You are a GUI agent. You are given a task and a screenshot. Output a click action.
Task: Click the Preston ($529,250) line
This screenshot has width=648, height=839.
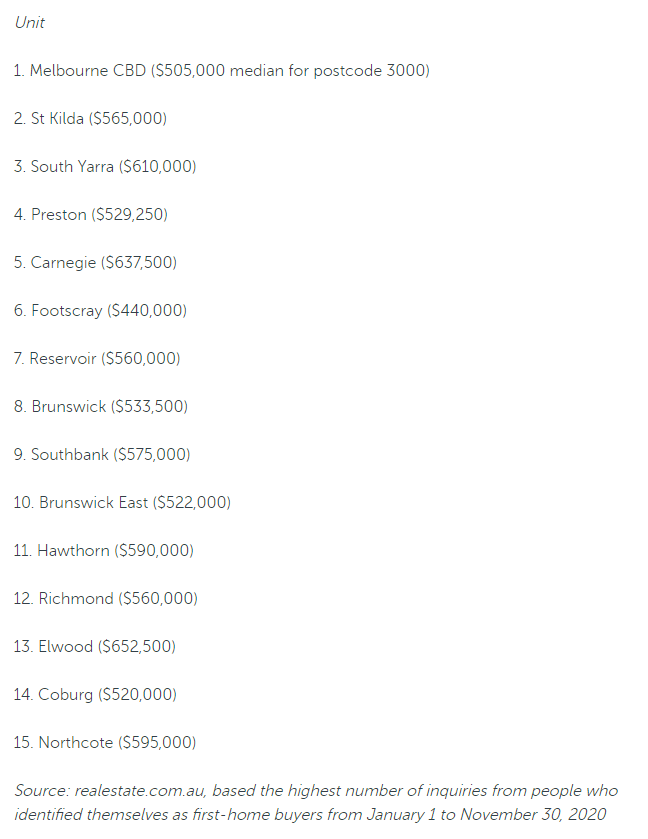click(x=91, y=215)
